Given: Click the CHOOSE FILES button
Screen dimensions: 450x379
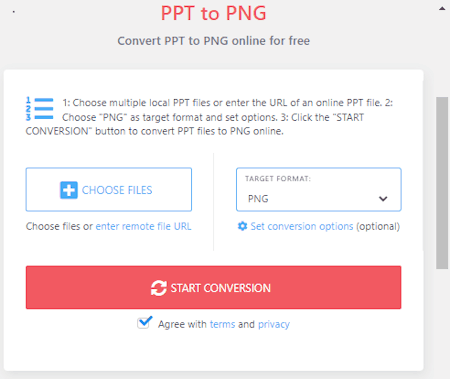Looking at the screenshot, I should click(109, 189).
